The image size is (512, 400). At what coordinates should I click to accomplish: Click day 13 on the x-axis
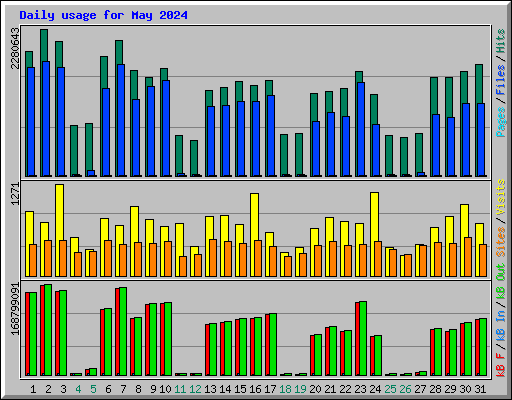[210, 389]
